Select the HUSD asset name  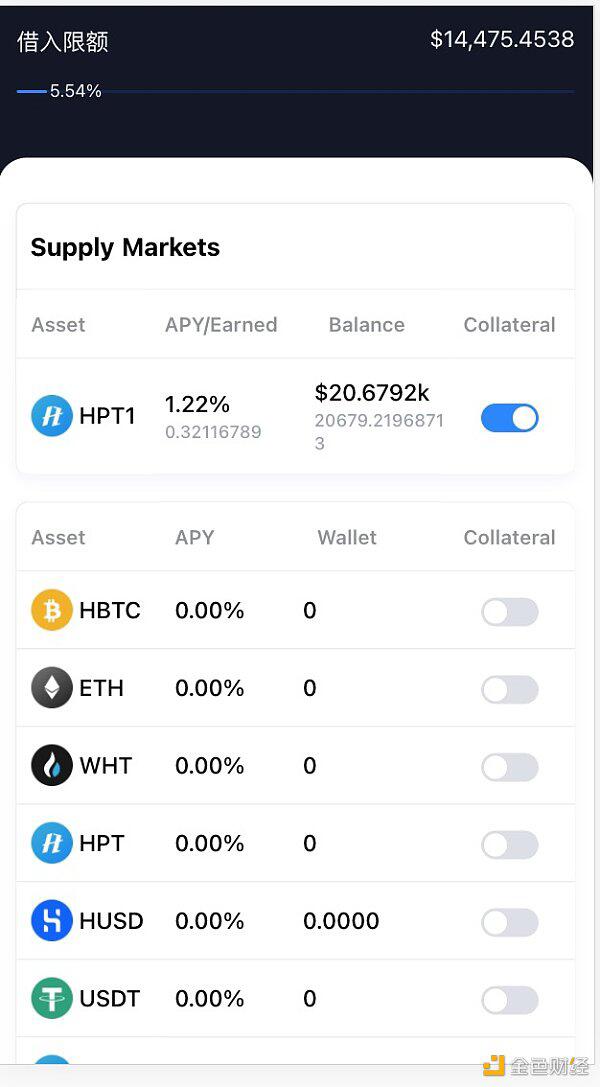(x=111, y=921)
